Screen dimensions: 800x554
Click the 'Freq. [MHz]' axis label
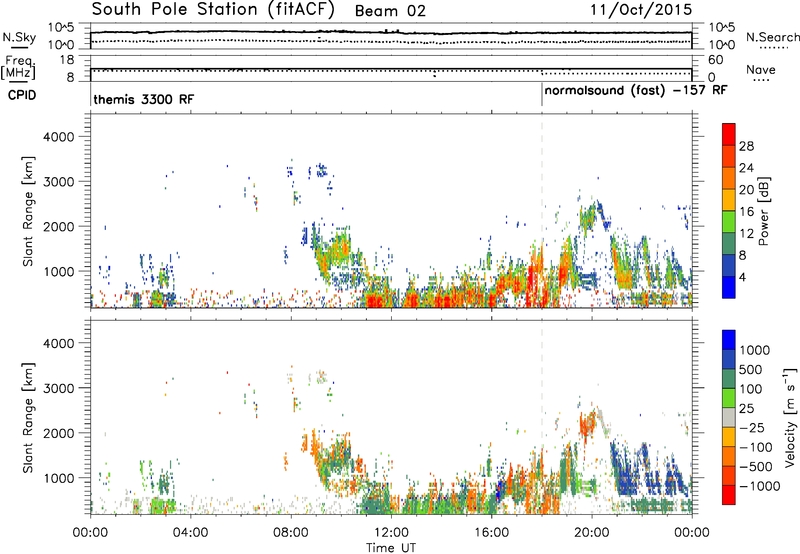(19, 68)
